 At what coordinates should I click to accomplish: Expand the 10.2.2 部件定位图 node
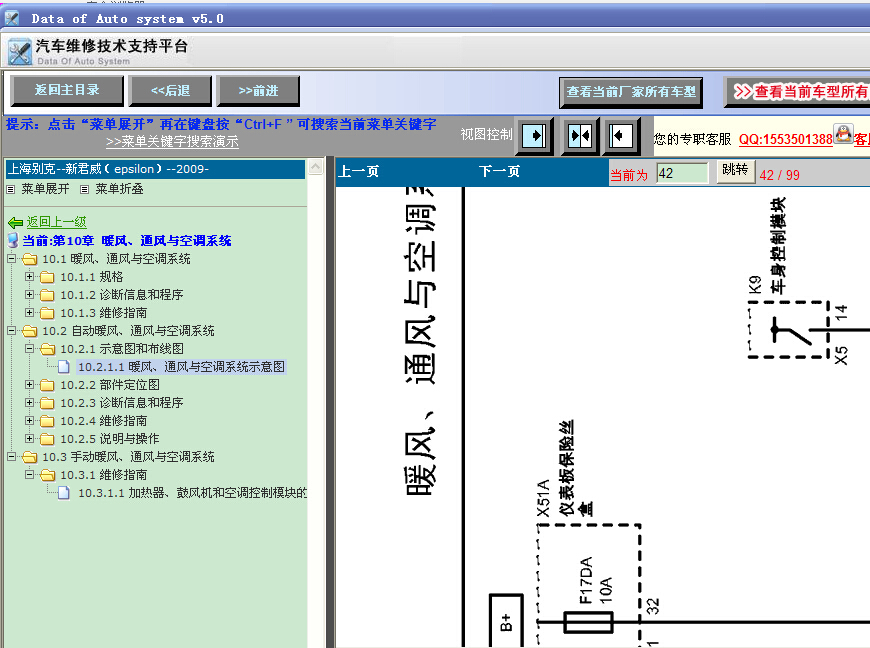tap(29, 384)
